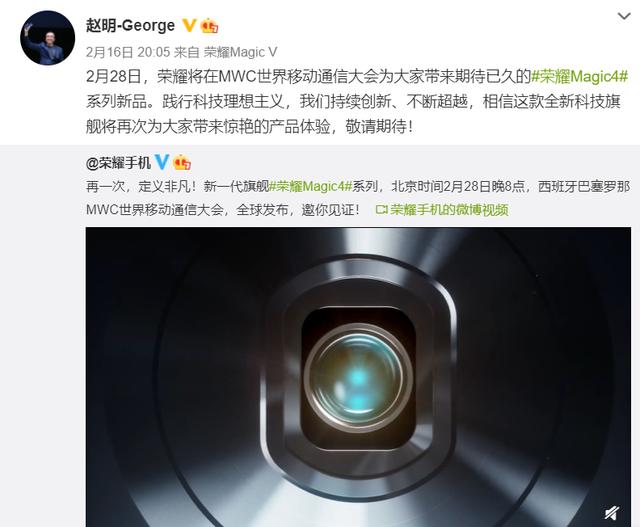This screenshot has width=640, height=527.
Task: Click reposted line MWC世界移动通信大会，全球发布
Action: [223, 210]
